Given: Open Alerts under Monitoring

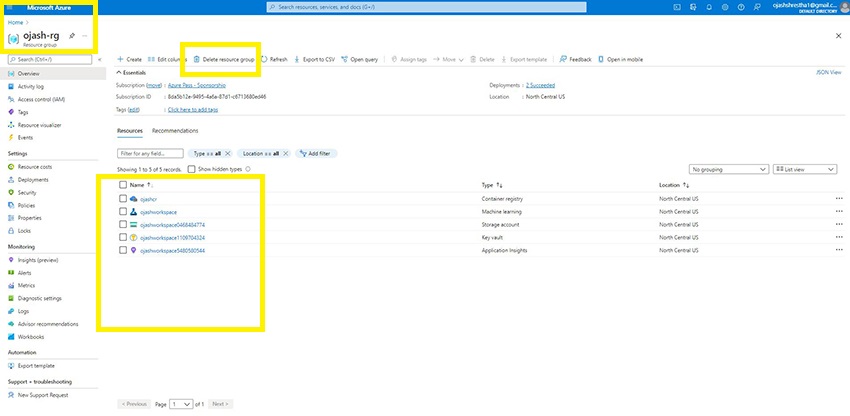Looking at the screenshot, I should point(24,273).
